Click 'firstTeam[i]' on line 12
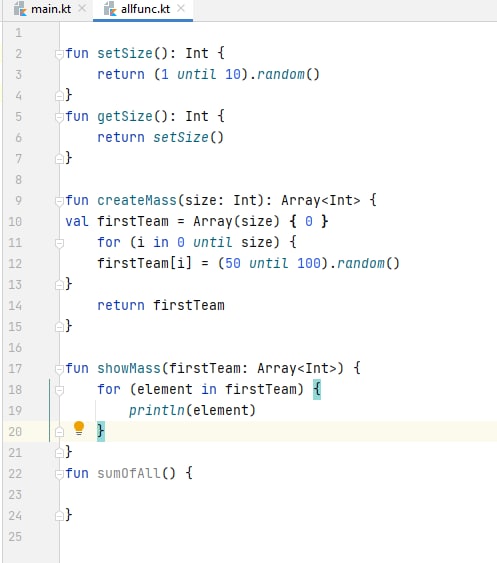This screenshot has height=563, width=497. [145, 264]
